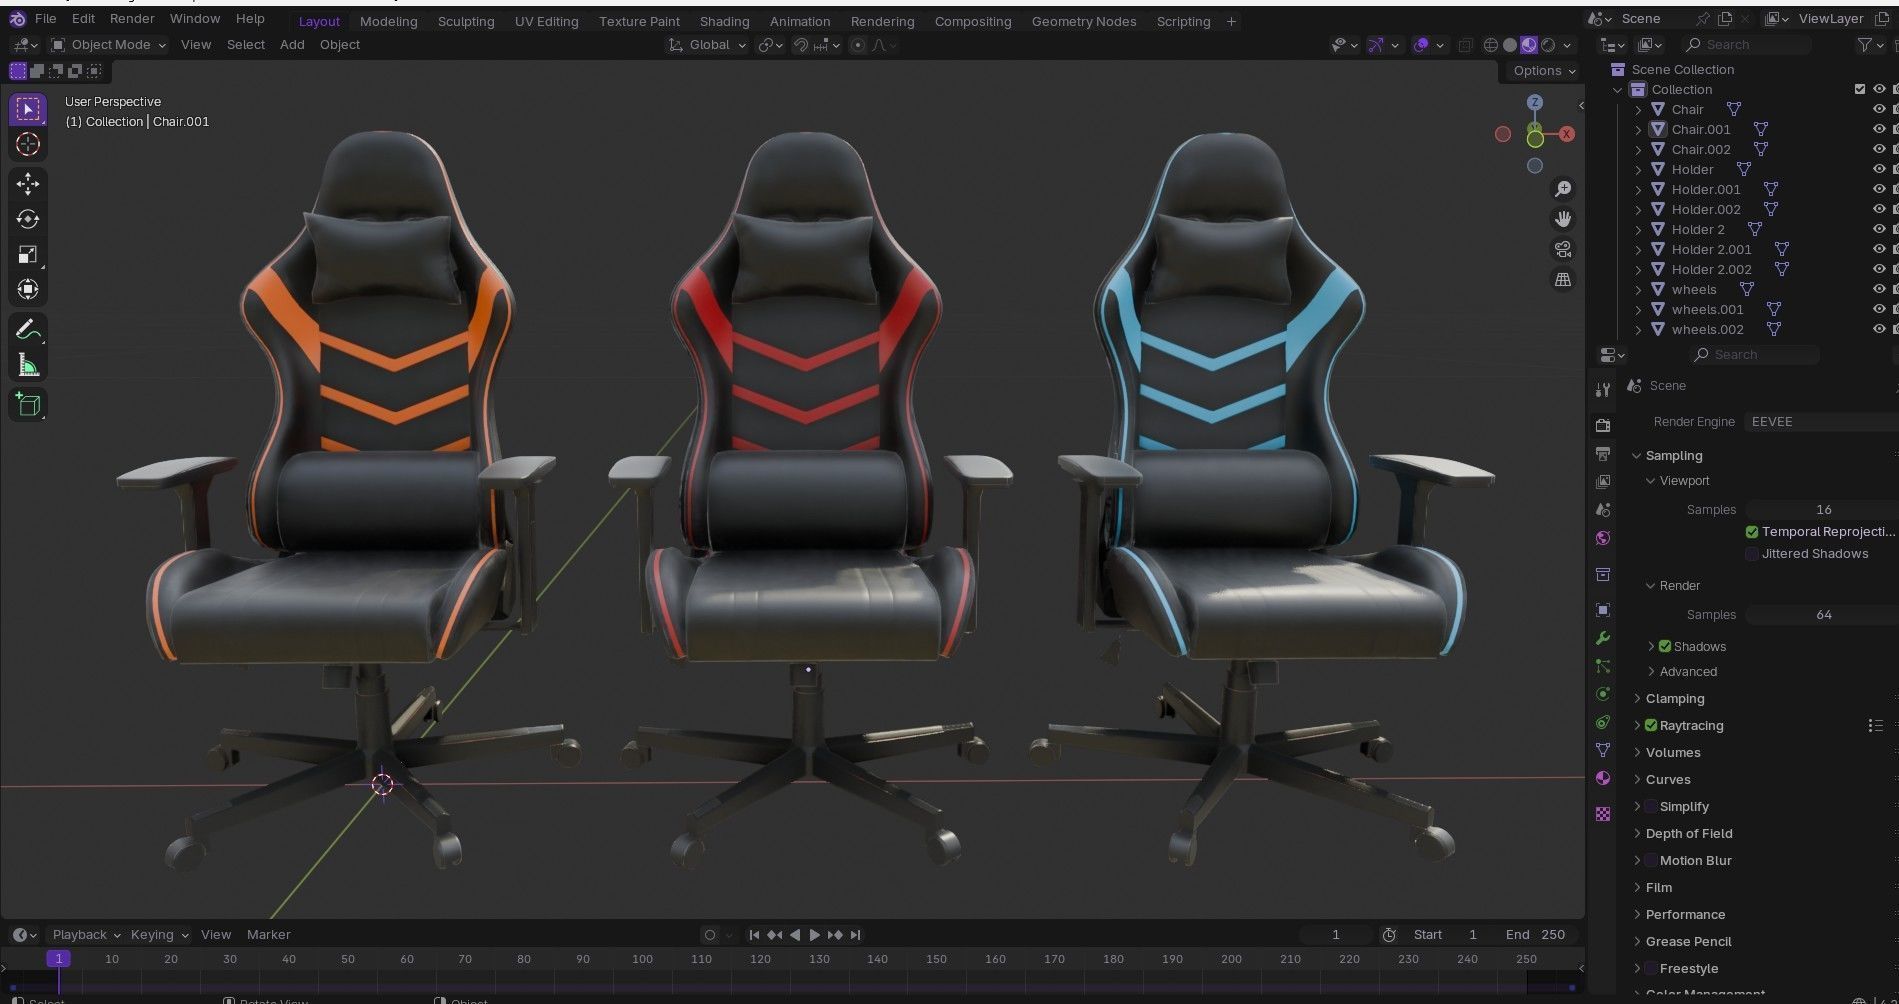Viewport: 1899px width, 1004px height.
Task: Hide the Chair object in outliner
Action: pyautogui.click(x=1879, y=109)
